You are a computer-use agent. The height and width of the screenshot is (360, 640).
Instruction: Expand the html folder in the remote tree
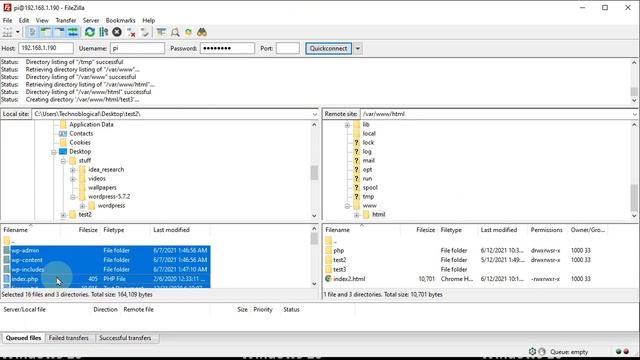point(357,215)
